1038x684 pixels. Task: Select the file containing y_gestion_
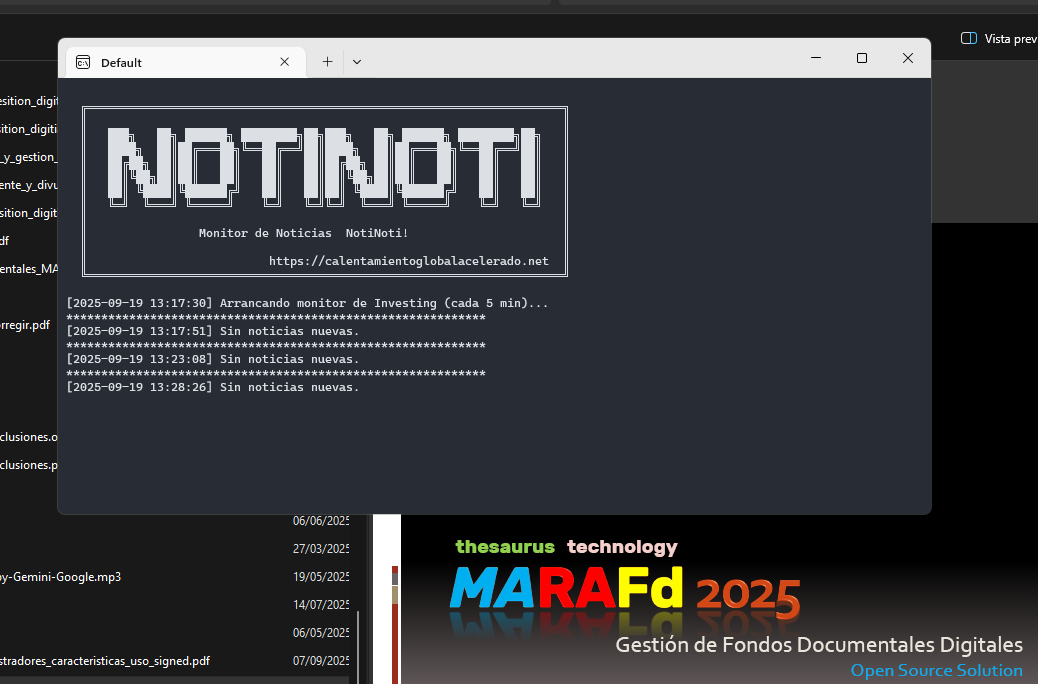coord(29,157)
